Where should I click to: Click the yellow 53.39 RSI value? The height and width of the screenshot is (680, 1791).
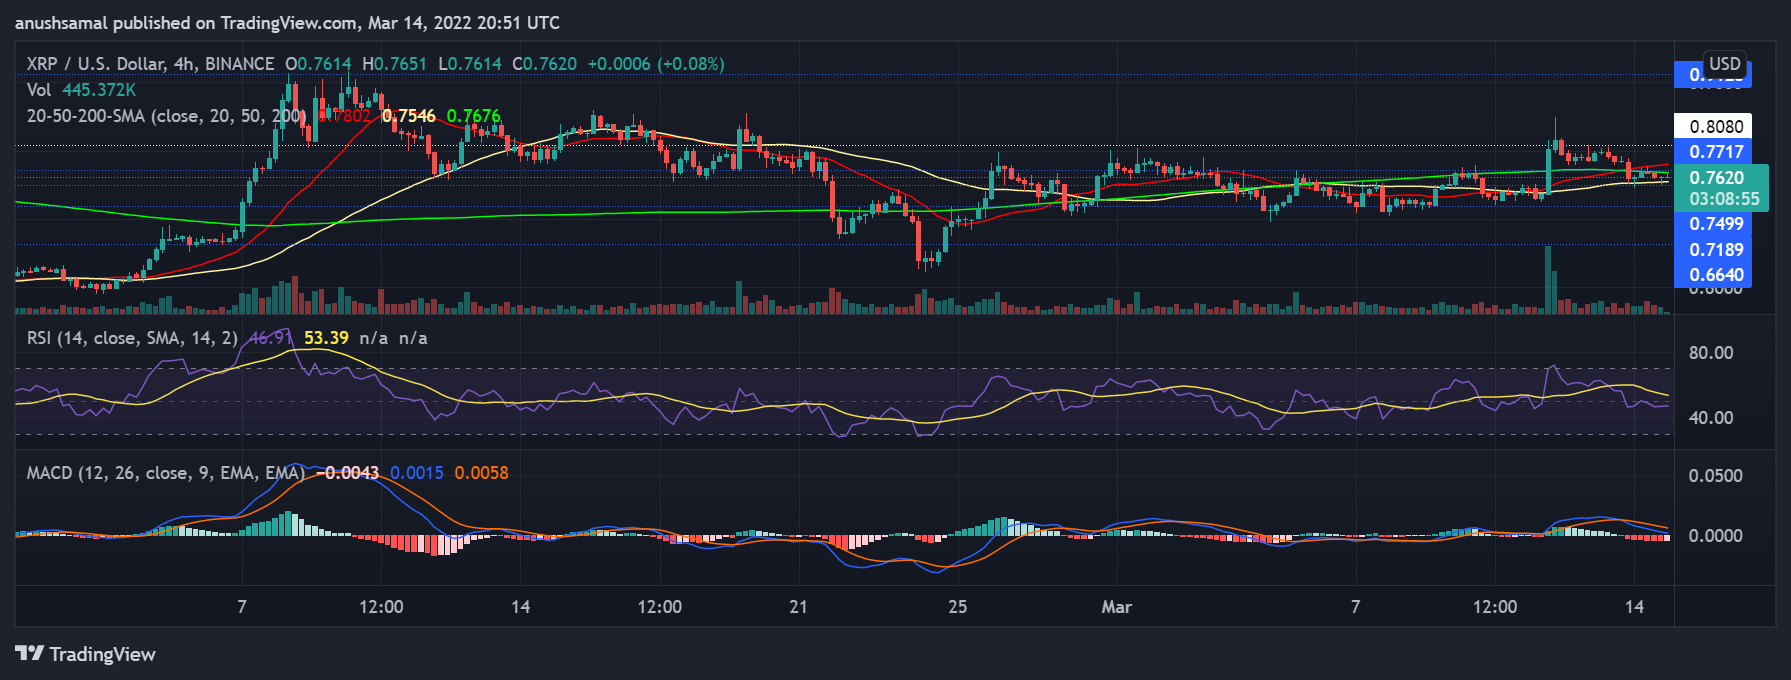pos(326,338)
